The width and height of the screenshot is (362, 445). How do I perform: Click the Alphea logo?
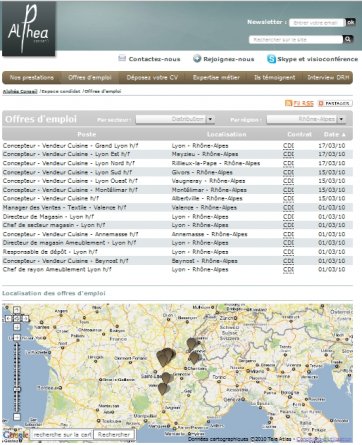coord(29,29)
